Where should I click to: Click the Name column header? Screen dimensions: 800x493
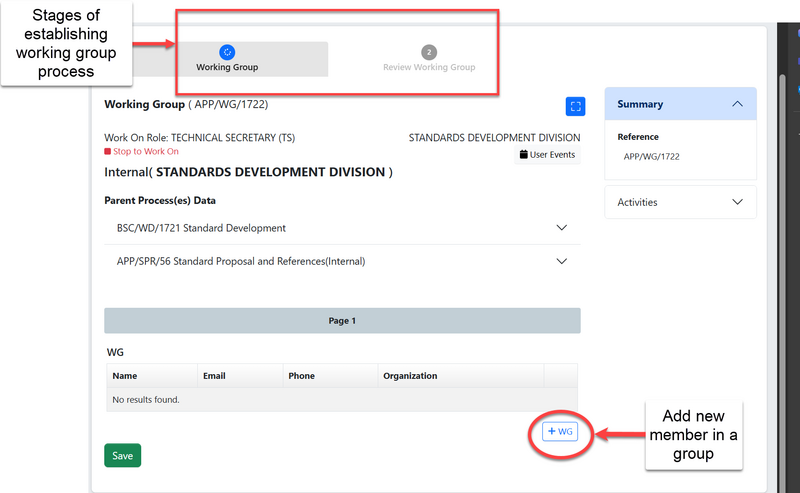(125, 376)
